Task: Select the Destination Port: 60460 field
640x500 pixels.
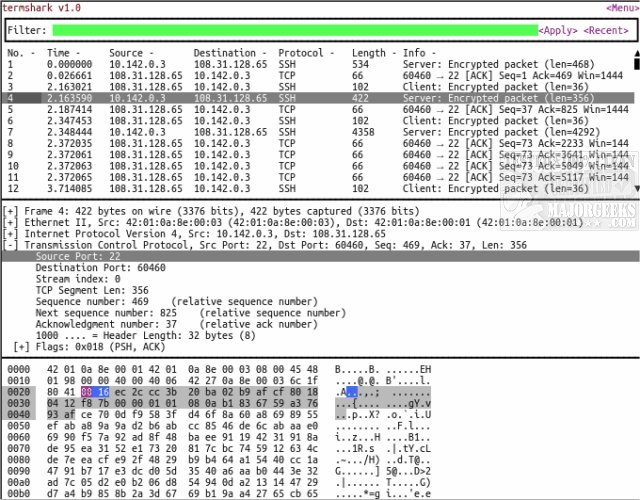Action: tap(100, 268)
